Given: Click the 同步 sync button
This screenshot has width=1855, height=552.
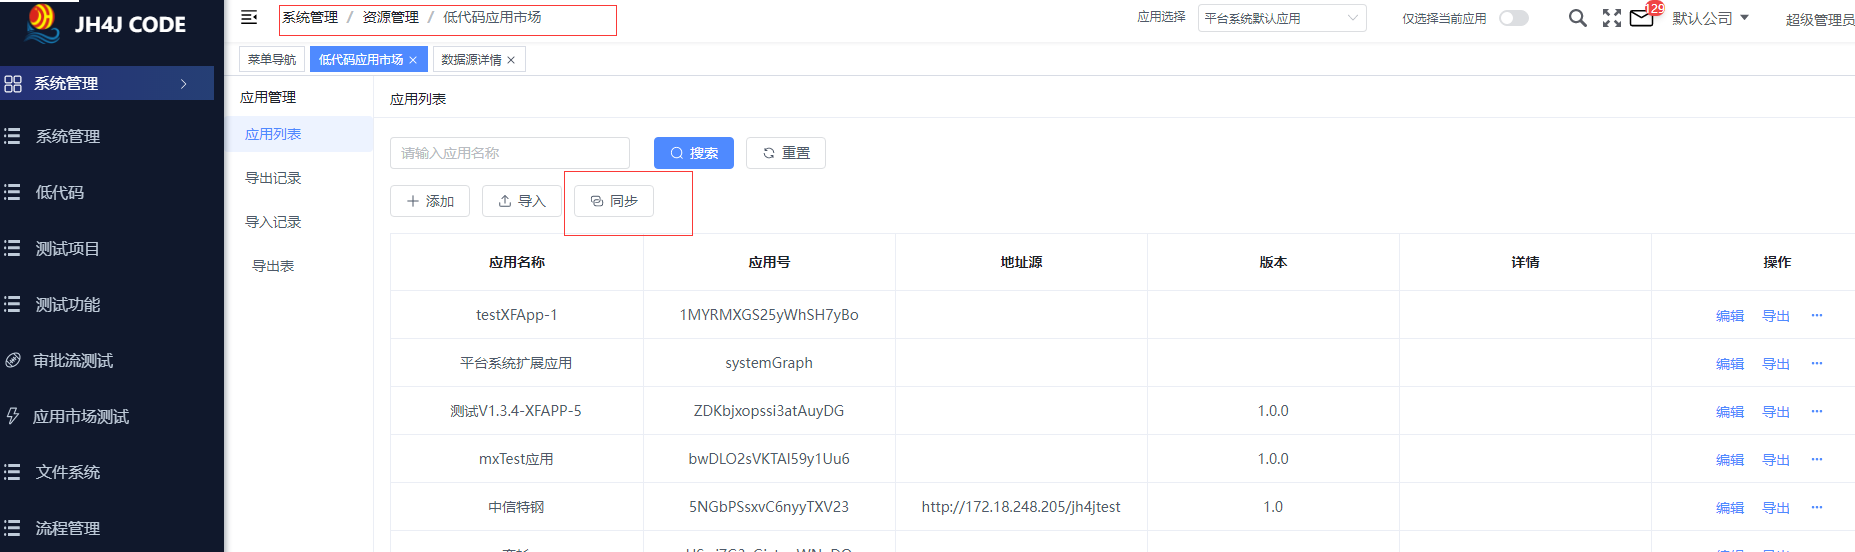Looking at the screenshot, I should click(614, 201).
